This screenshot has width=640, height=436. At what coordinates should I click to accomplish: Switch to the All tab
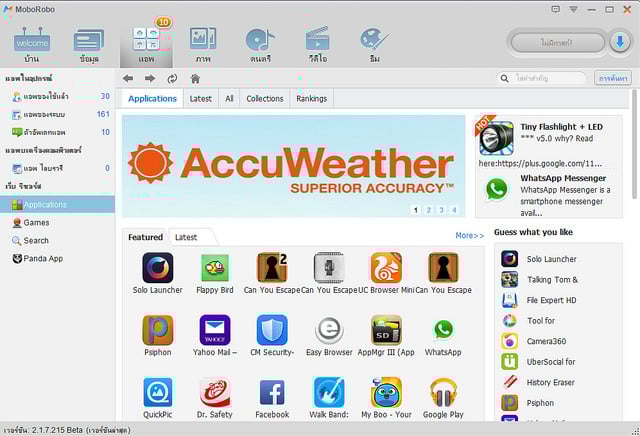coord(229,99)
